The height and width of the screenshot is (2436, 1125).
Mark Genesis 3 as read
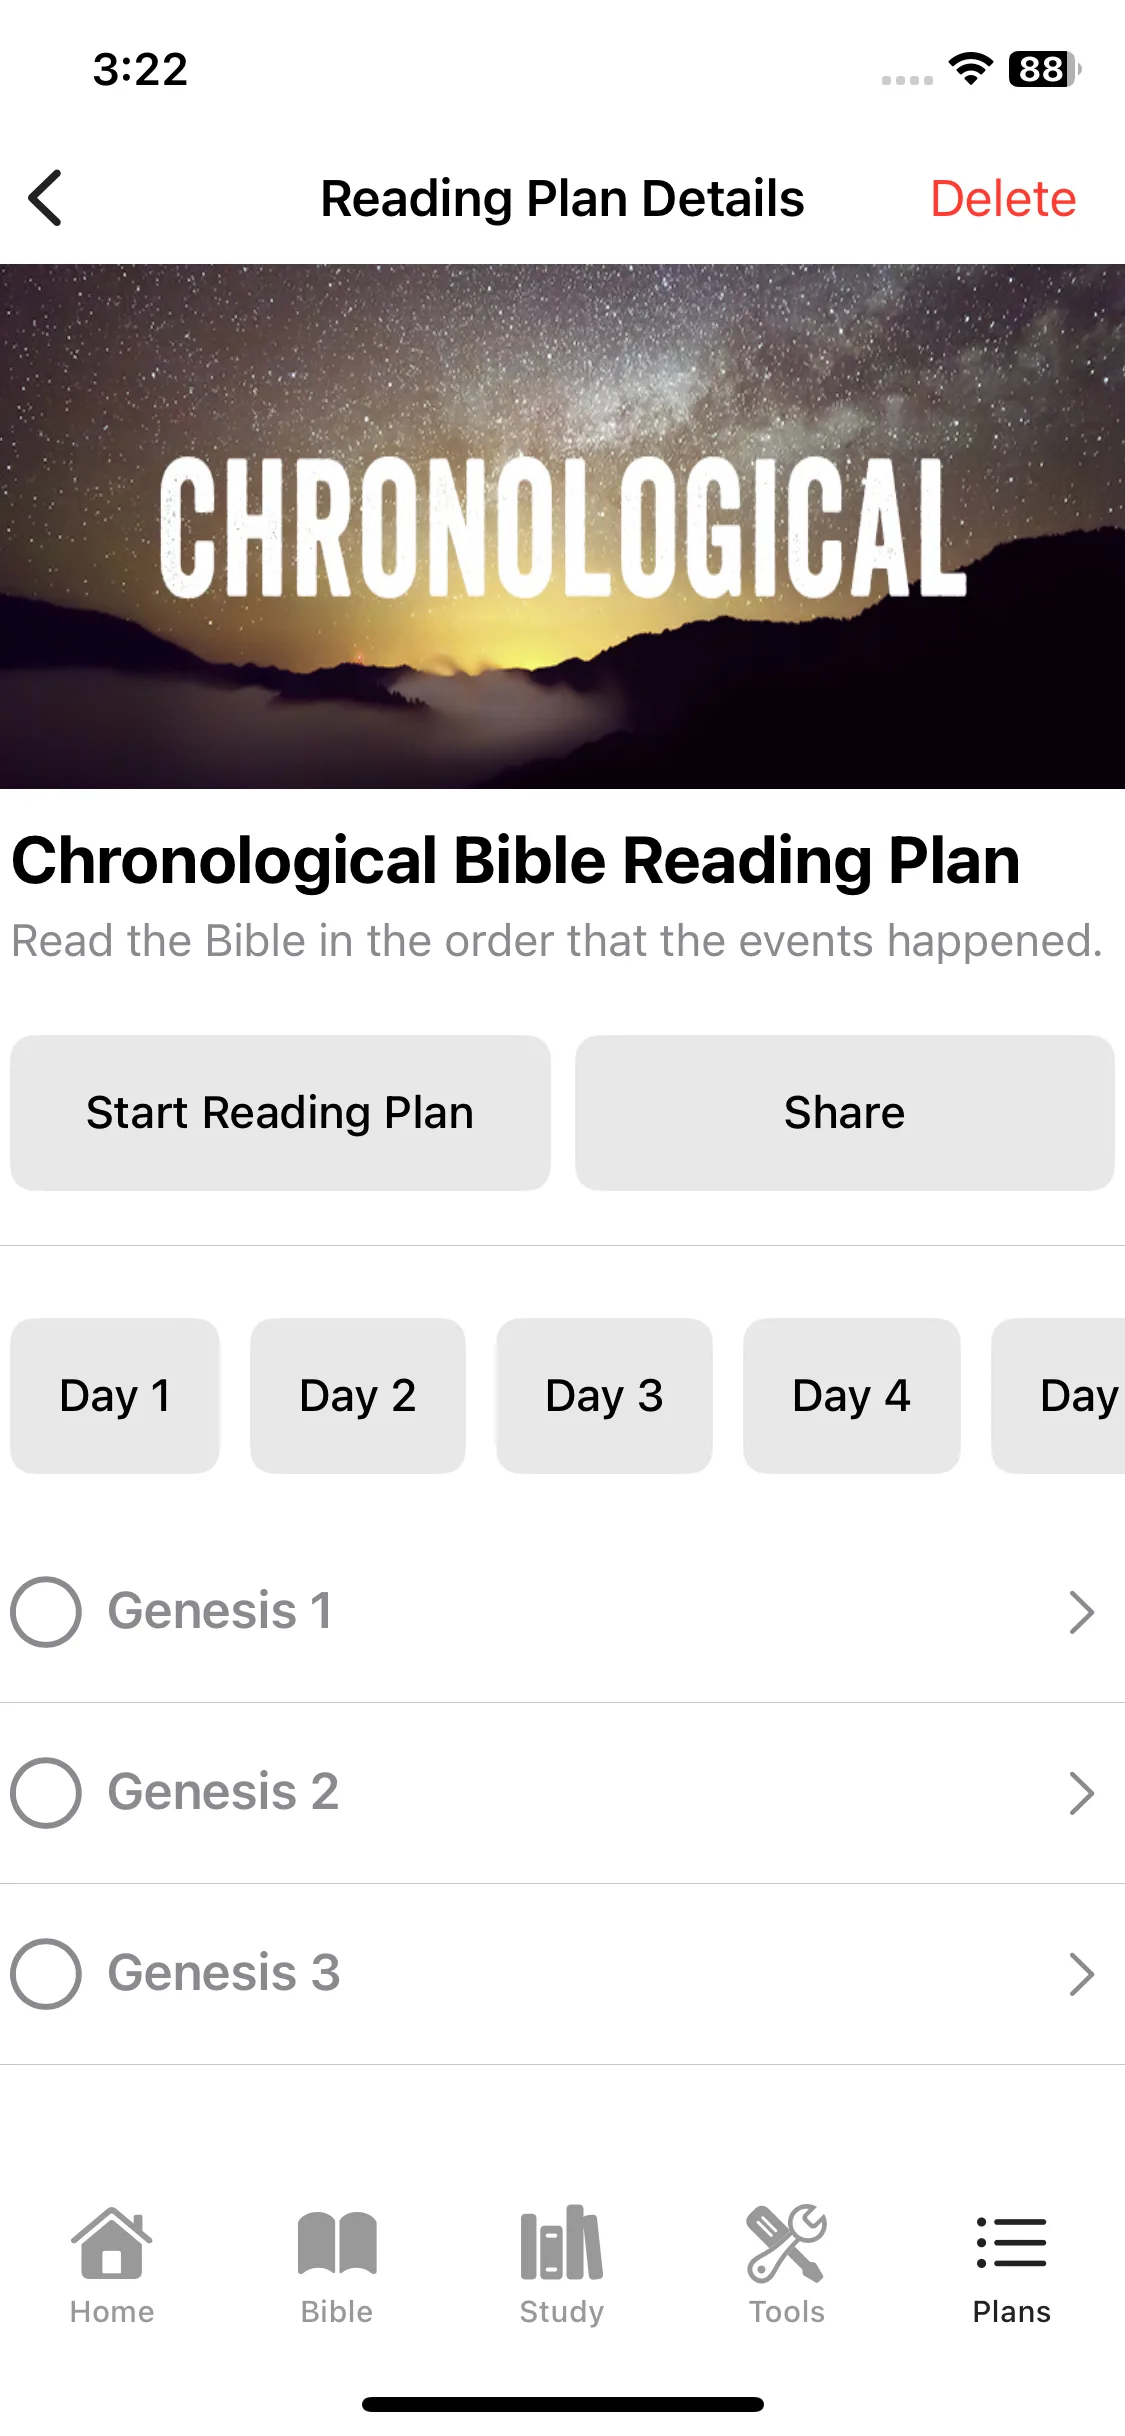pos(46,1974)
